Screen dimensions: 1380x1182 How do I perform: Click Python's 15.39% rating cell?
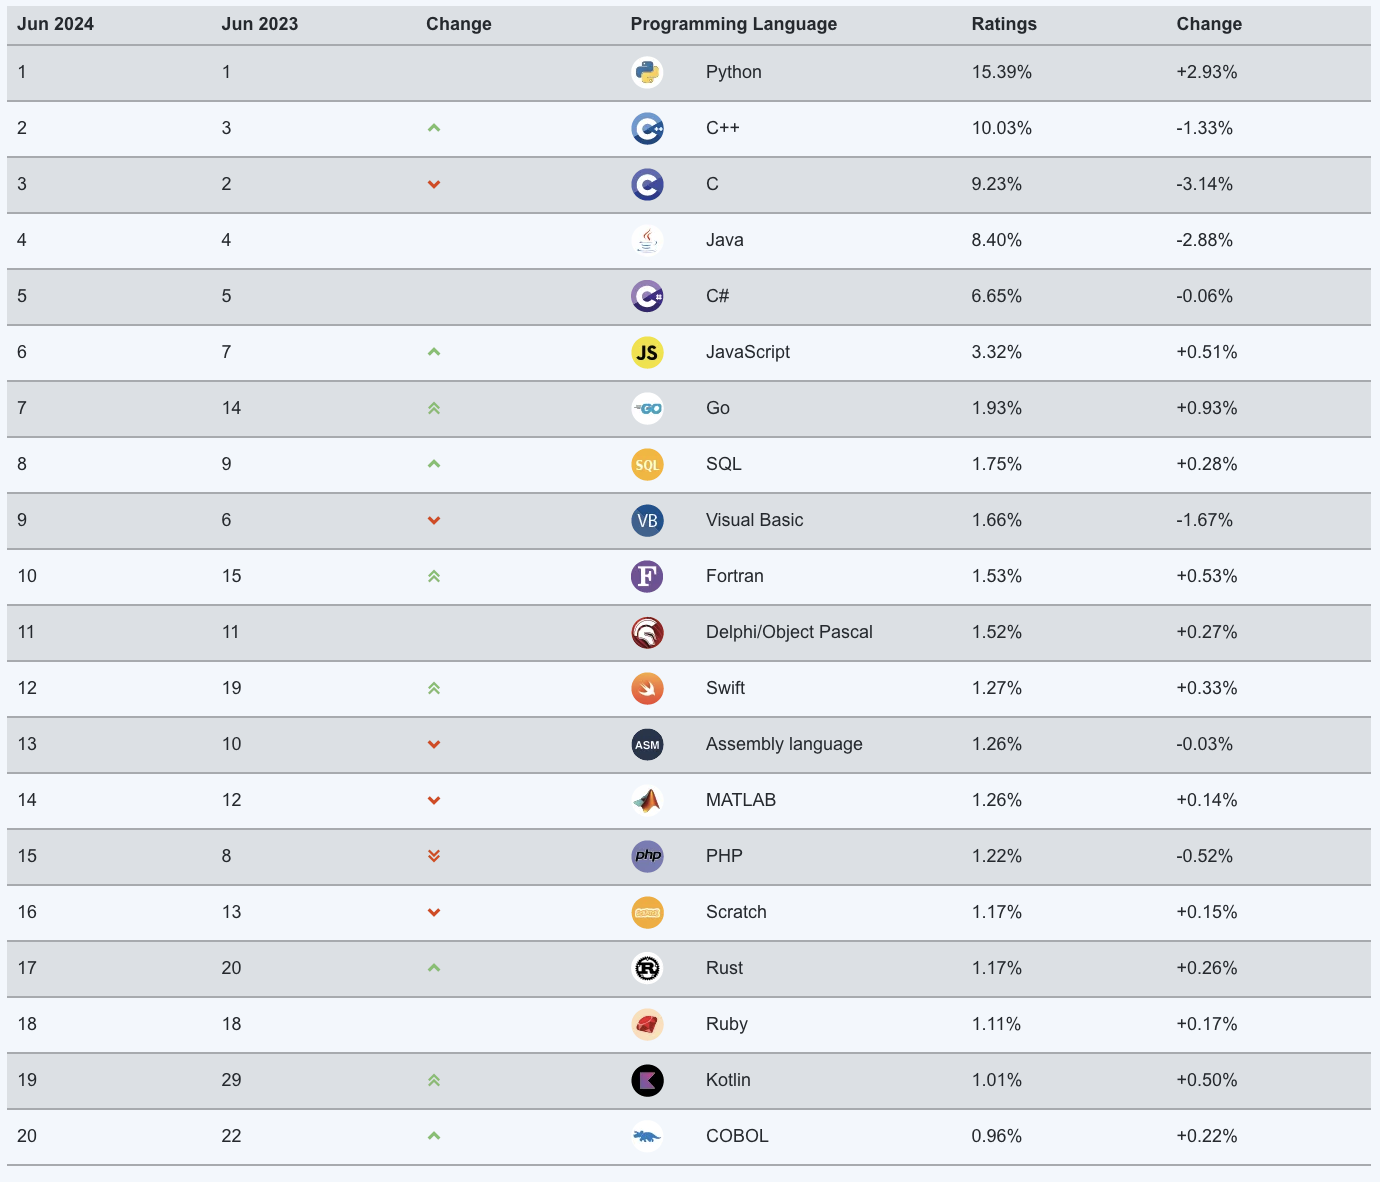[x=1001, y=72]
